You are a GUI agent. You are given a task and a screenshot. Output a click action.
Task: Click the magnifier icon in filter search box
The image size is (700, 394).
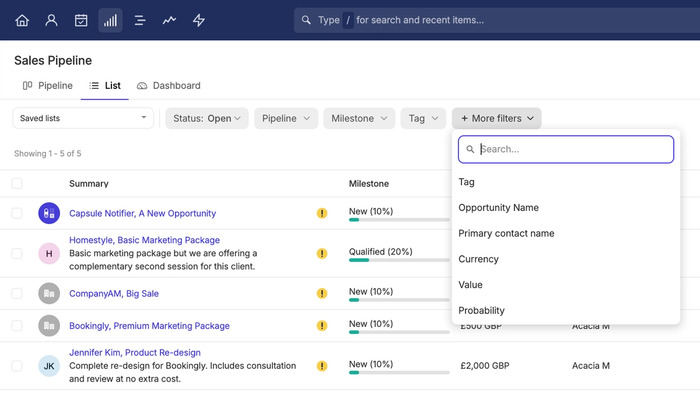click(x=470, y=149)
